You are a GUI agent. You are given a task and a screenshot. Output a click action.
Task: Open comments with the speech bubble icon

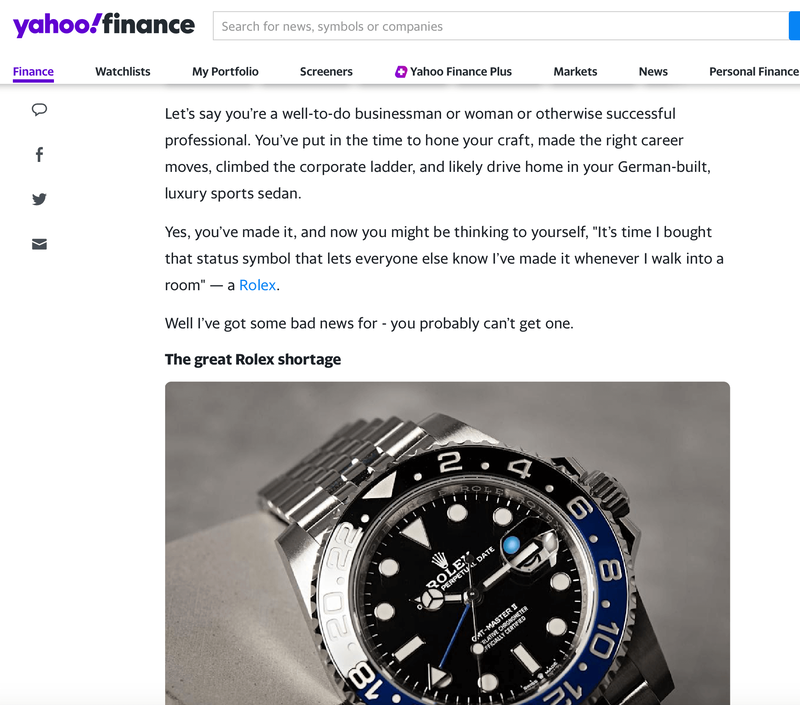[x=38, y=109]
